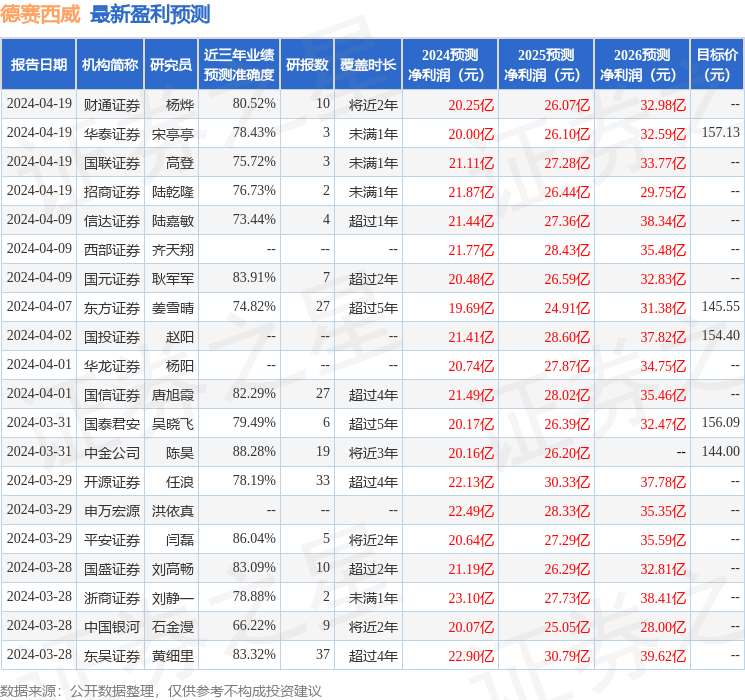Click the 中金公司 institution cell

[x=112, y=453]
